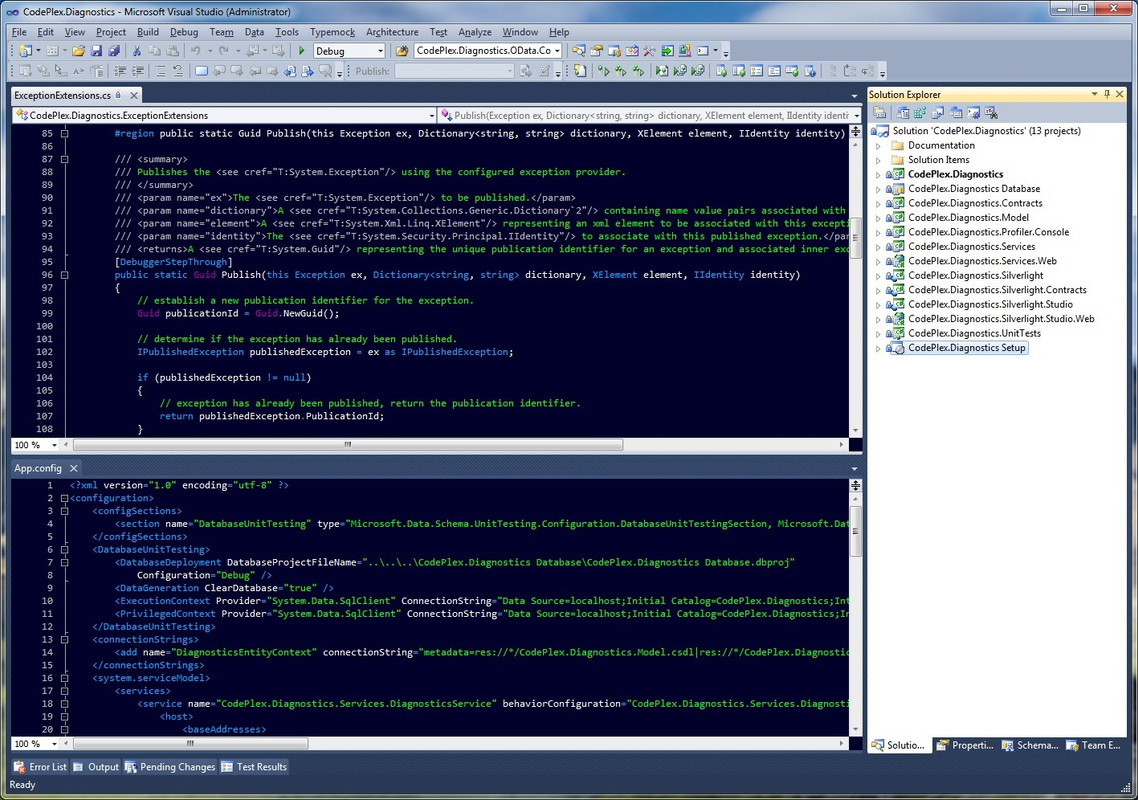
Task: Switch to the Team Explorer bottom tab
Action: pos(1094,745)
